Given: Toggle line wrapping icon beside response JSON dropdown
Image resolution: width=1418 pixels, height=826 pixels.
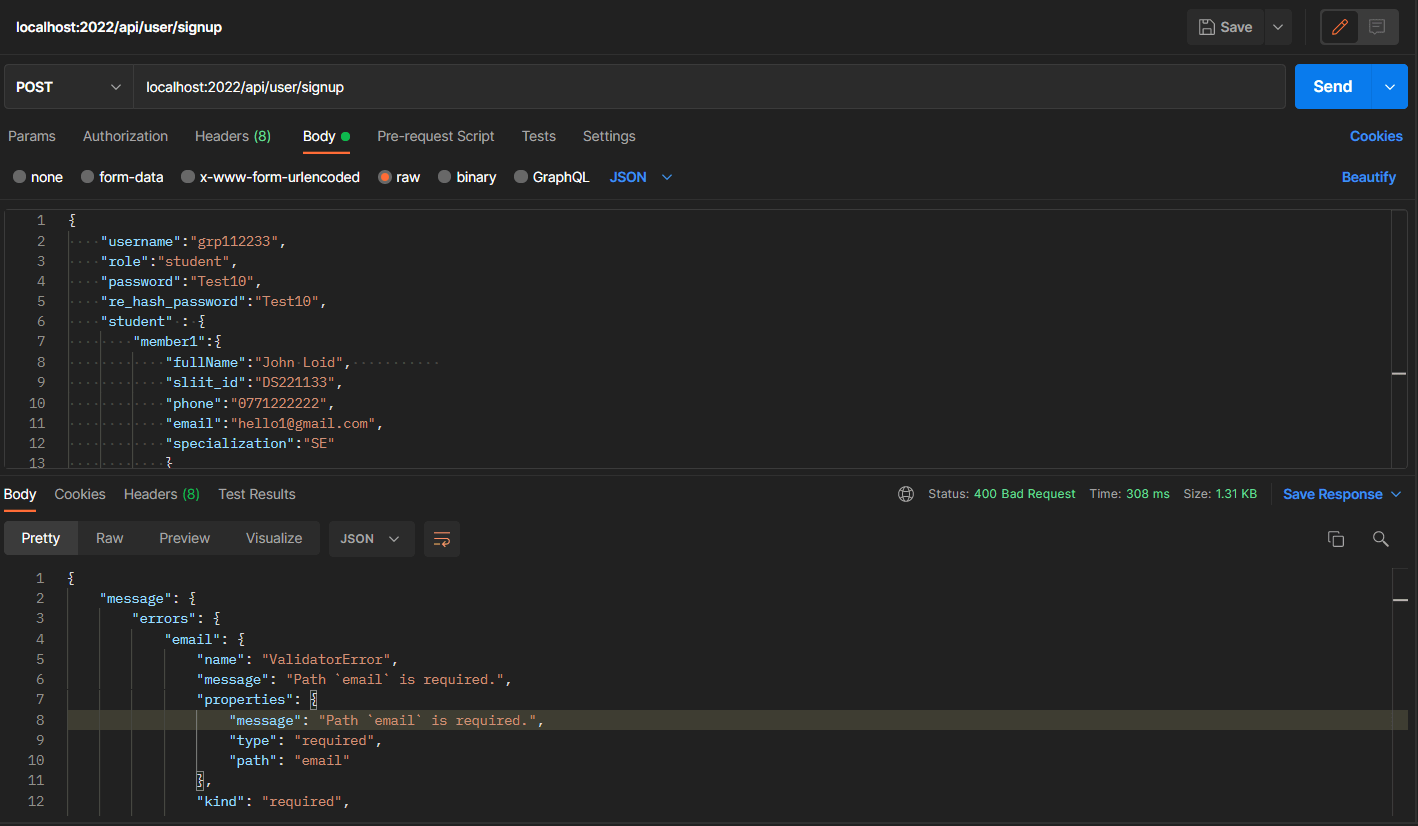Looking at the screenshot, I should (x=441, y=538).
